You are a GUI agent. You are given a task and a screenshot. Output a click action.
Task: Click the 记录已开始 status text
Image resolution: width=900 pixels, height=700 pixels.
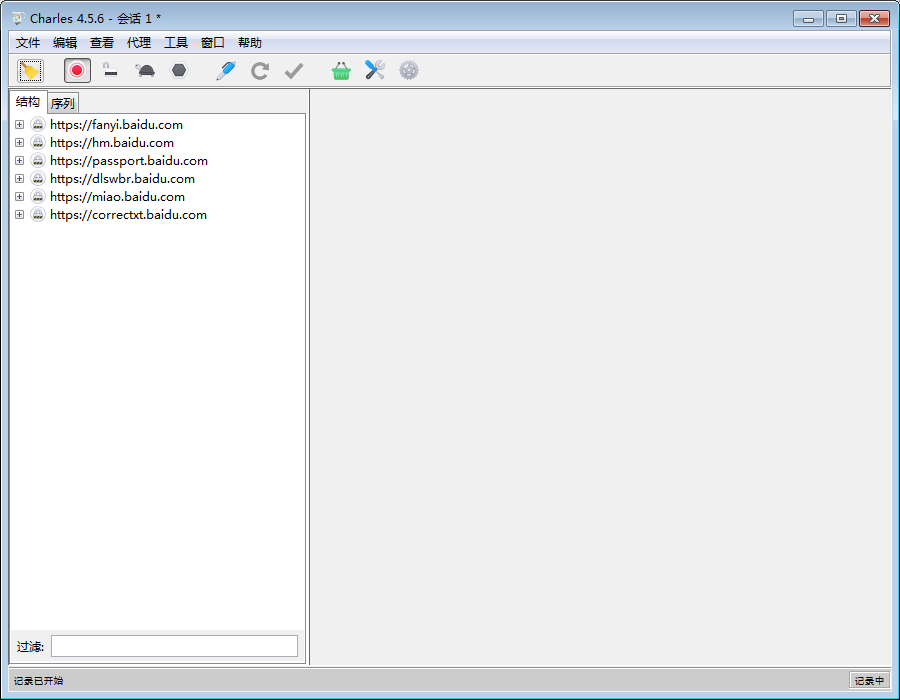coord(38,681)
